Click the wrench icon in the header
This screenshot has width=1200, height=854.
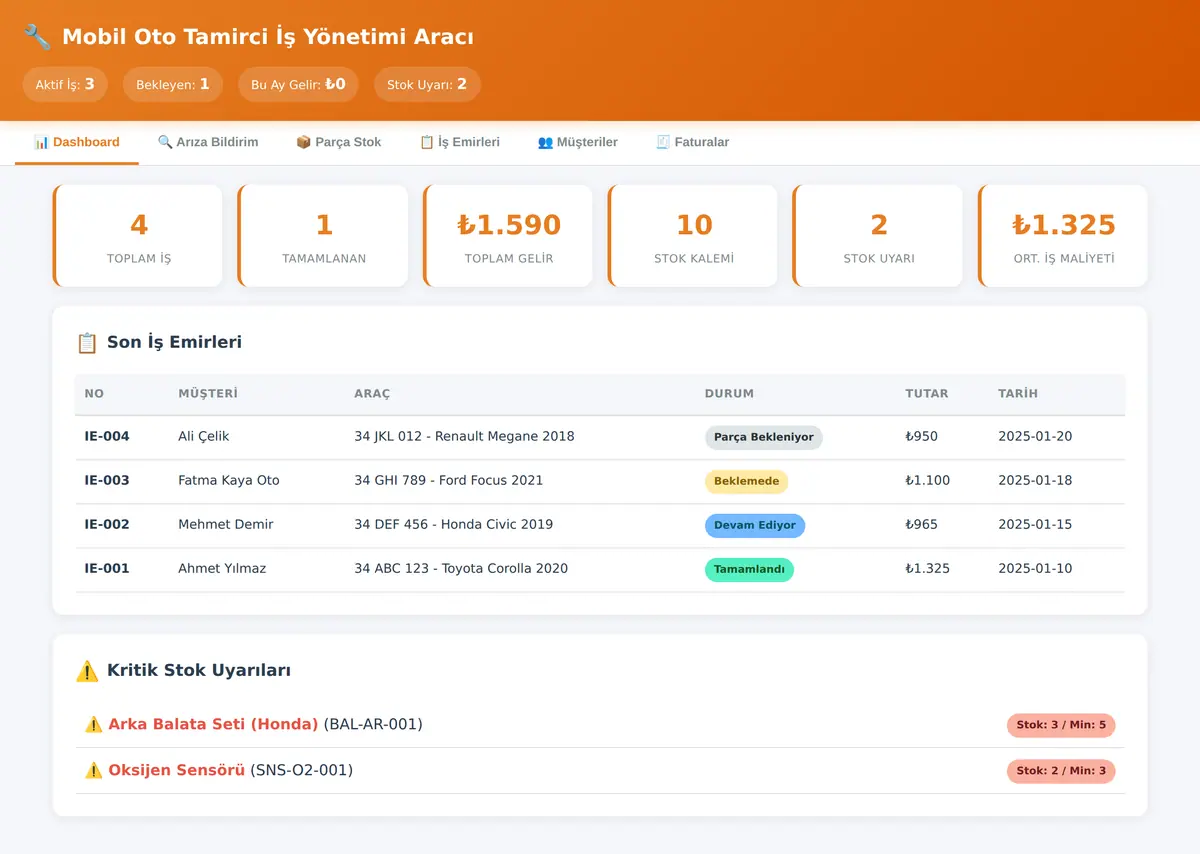(37, 37)
